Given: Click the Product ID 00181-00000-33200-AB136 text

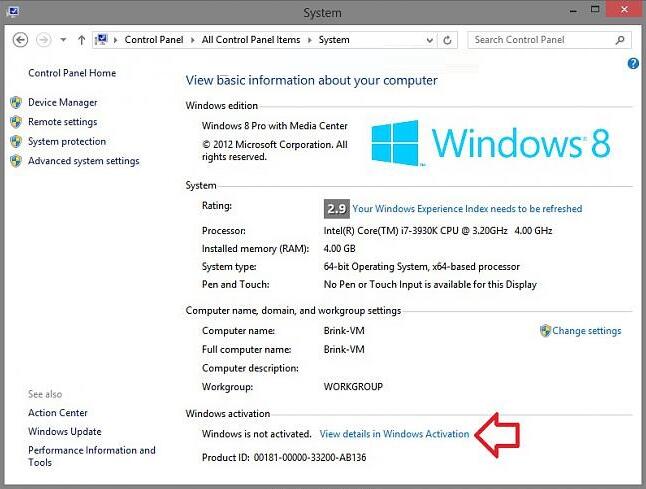Looking at the screenshot, I should pos(284,457).
